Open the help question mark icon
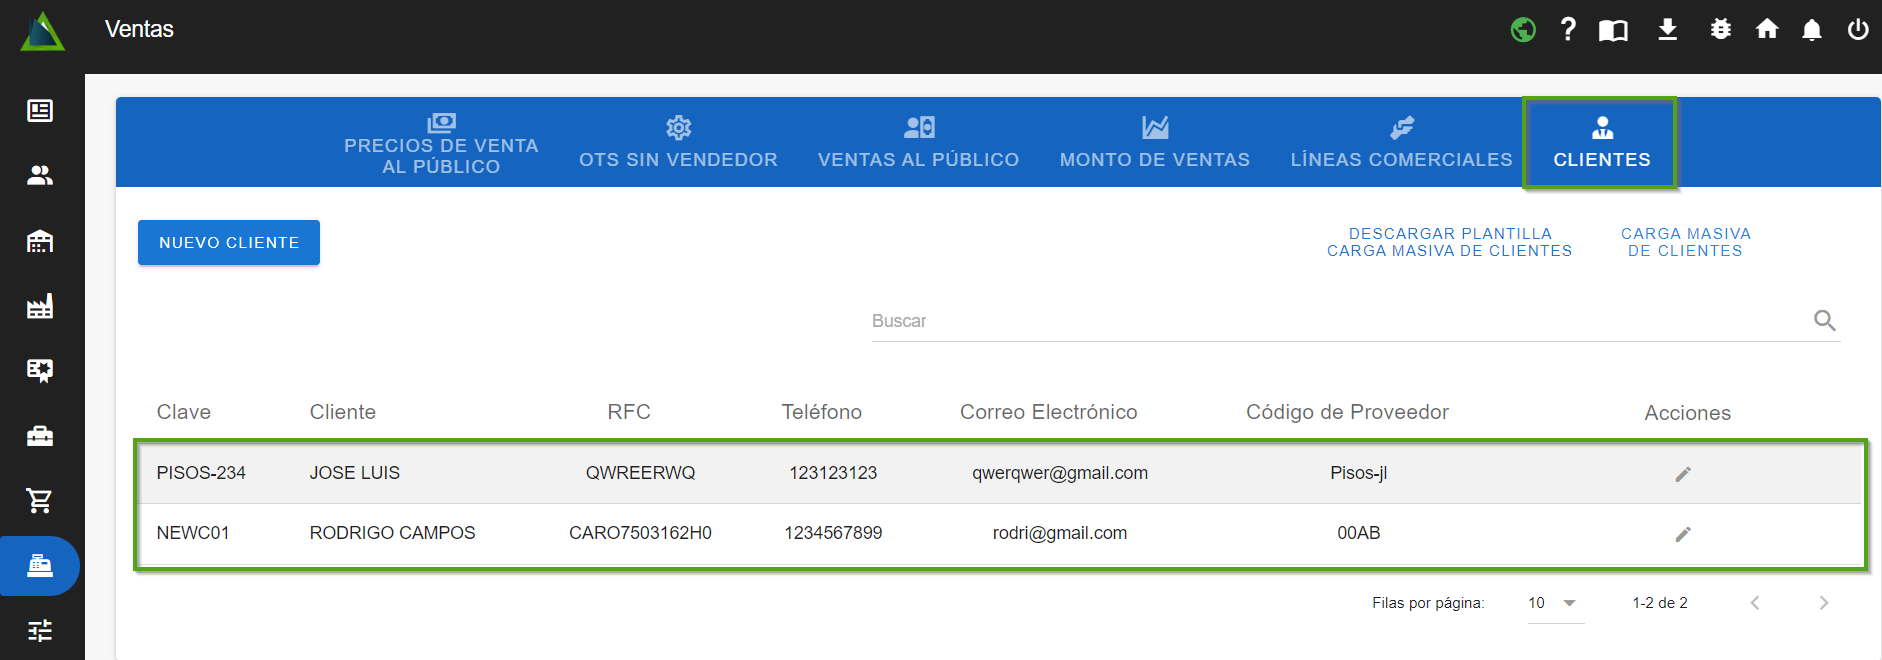1882x660 pixels. point(1568,30)
